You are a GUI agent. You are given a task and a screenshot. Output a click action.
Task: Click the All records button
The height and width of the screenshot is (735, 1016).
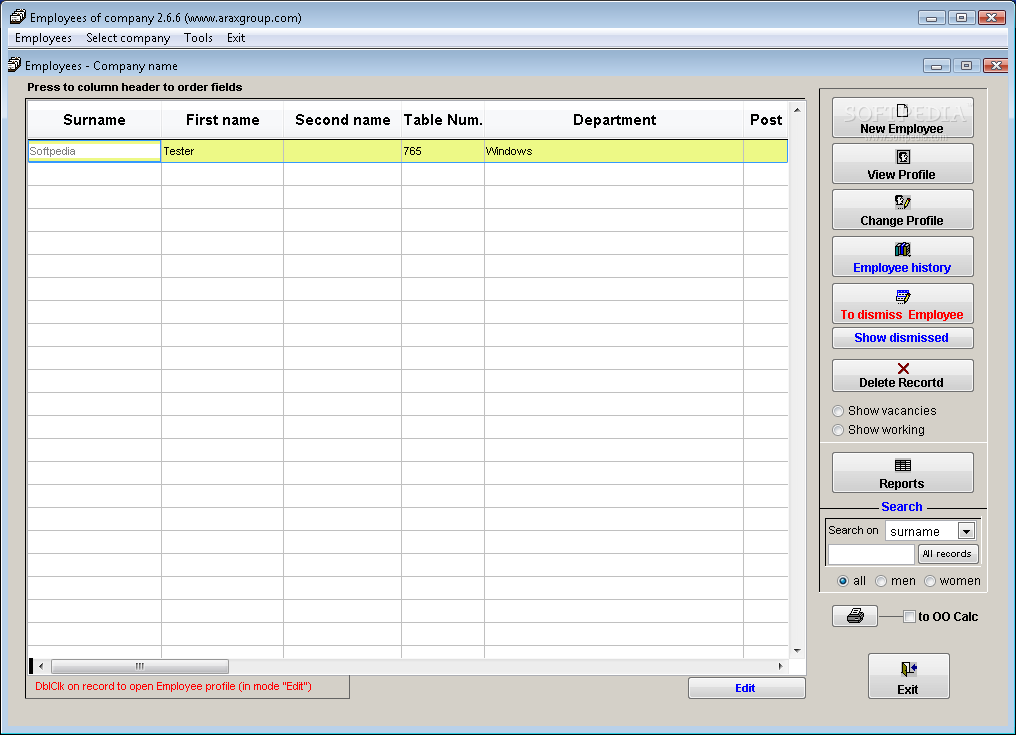tap(947, 554)
